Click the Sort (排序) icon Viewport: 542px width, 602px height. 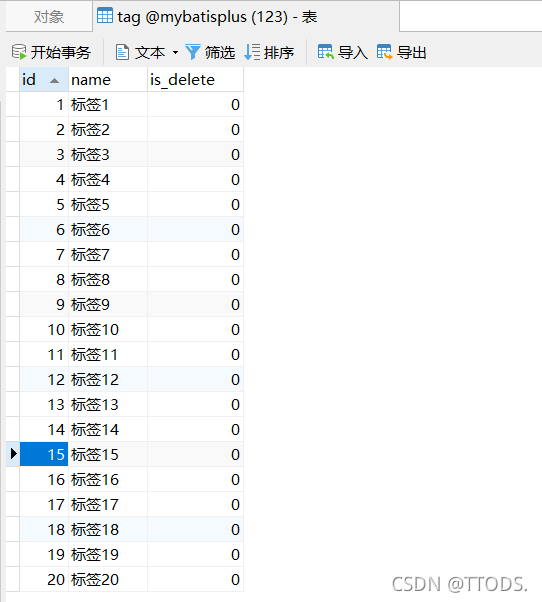point(252,52)
